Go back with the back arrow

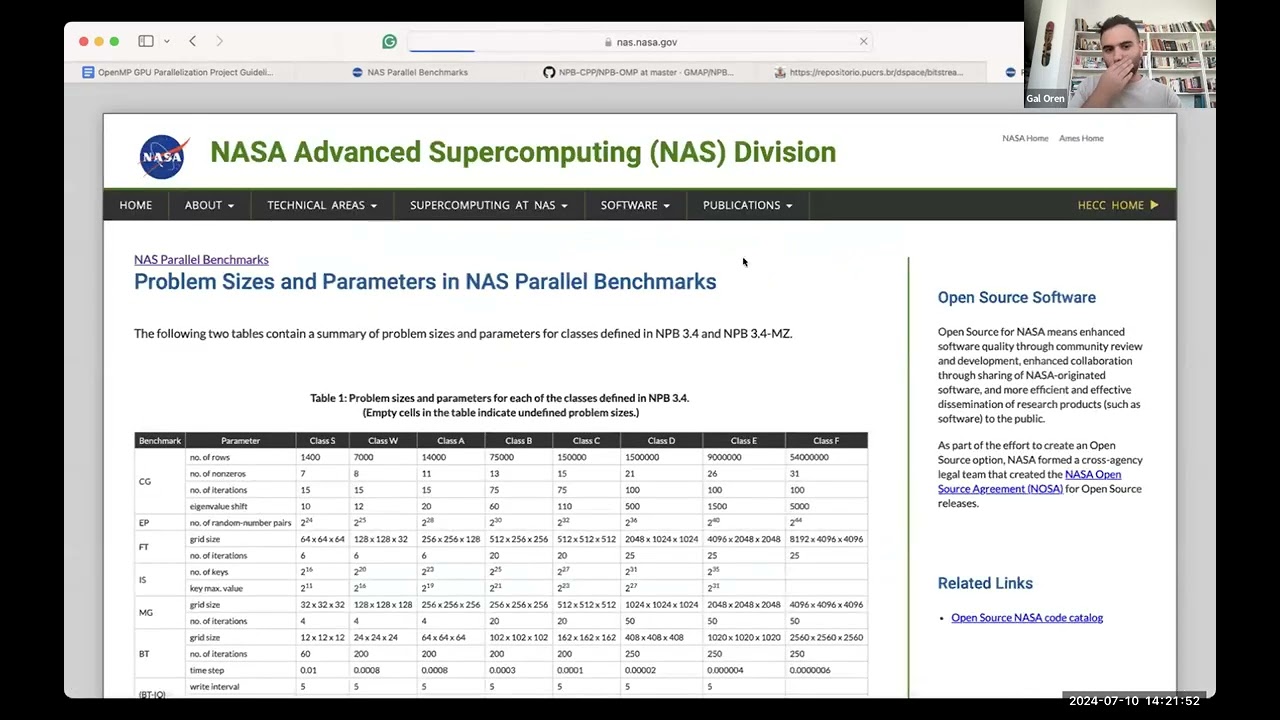(x=192, y=41)
